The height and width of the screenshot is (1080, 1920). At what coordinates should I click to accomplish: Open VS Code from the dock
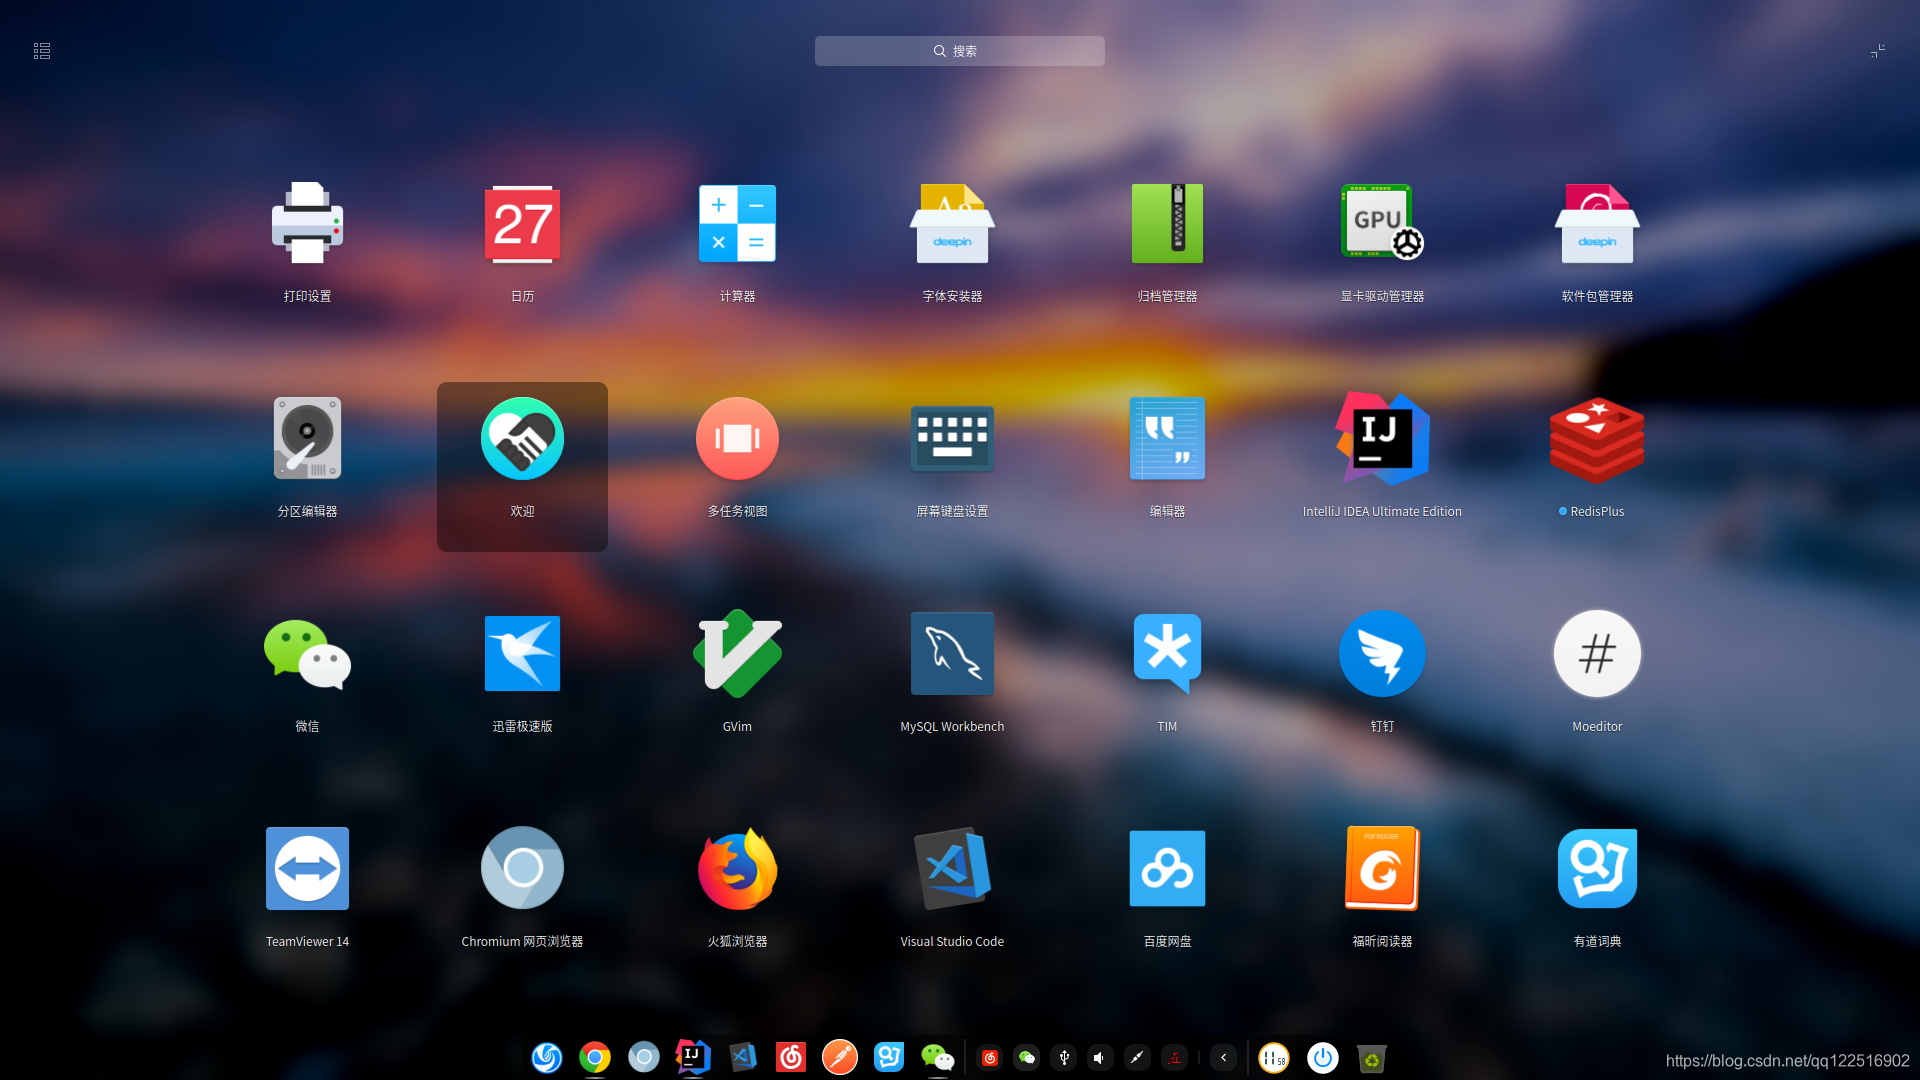[742, 1057]
